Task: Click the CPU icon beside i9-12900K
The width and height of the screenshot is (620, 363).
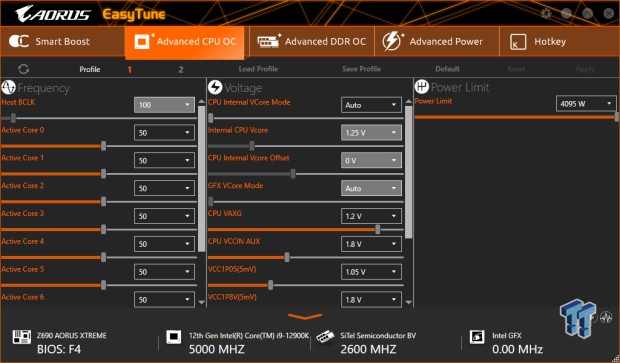Action: (x=174, y=337)
